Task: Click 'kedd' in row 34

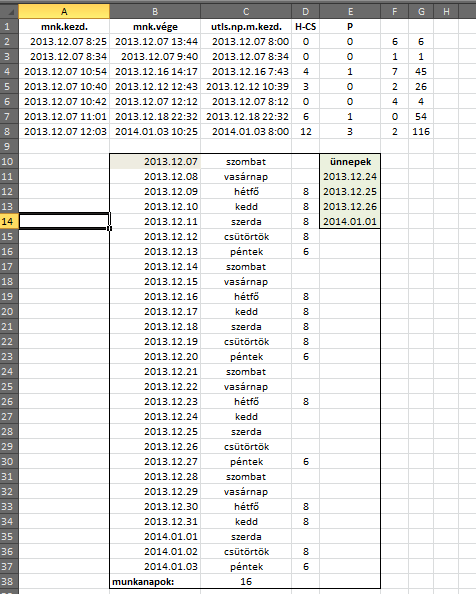Action: [246, 522]
